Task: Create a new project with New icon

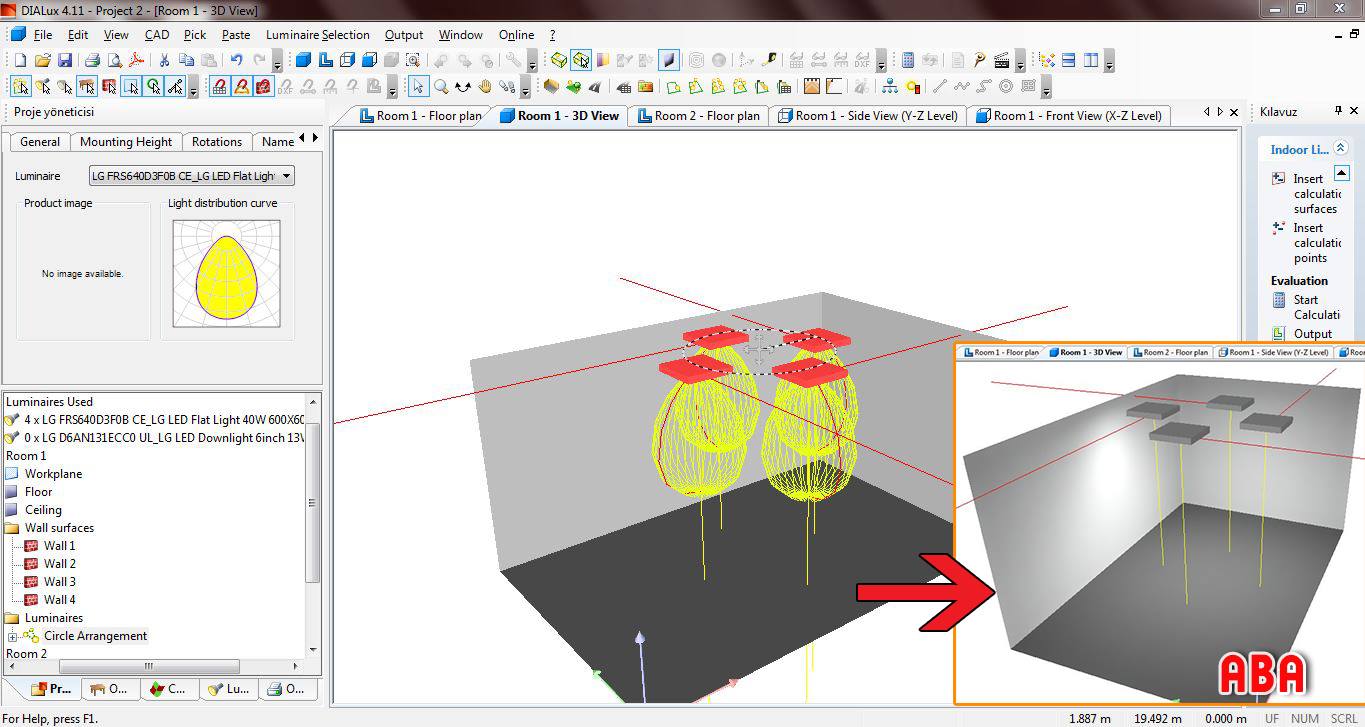Action: pyautogui.click(x=20, y=61)
